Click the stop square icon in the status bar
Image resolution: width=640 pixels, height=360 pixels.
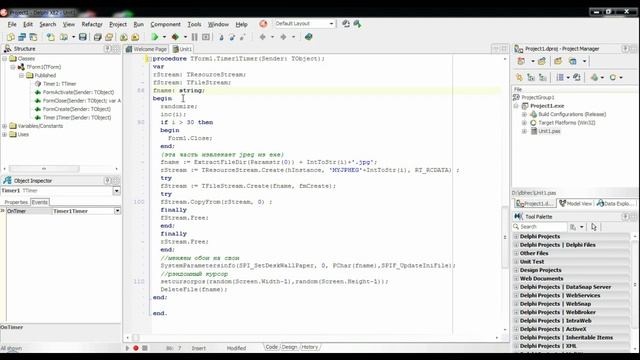[x=144, y=348]
